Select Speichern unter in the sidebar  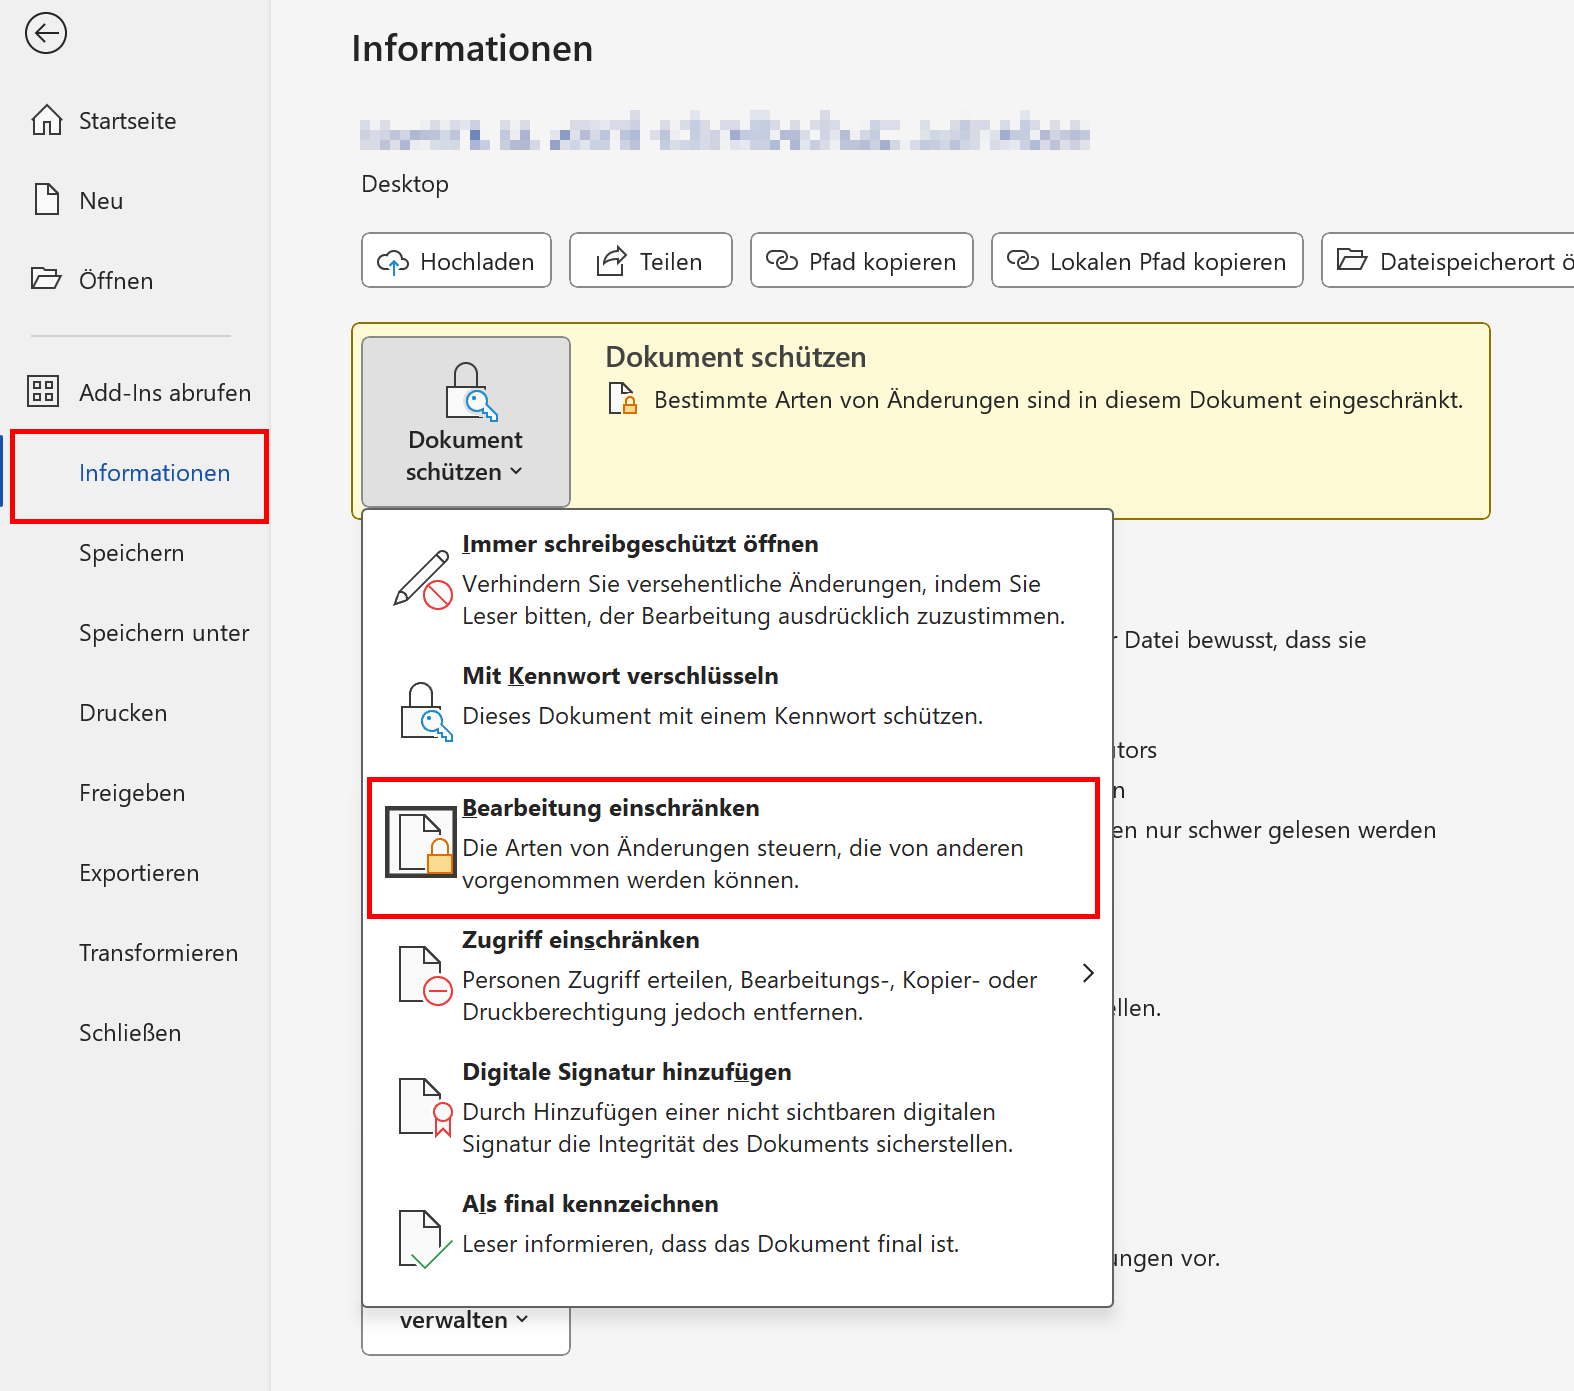(x=135, y=633)
